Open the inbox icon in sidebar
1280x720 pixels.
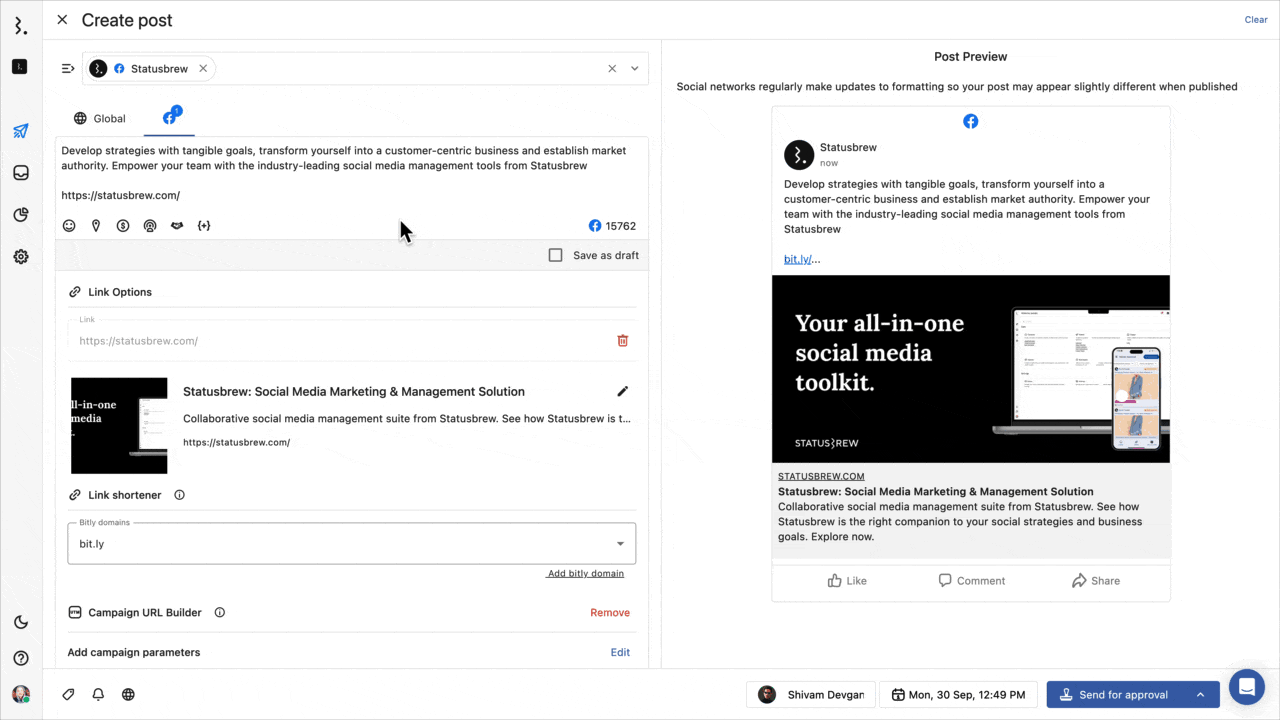tap(21, 173)
